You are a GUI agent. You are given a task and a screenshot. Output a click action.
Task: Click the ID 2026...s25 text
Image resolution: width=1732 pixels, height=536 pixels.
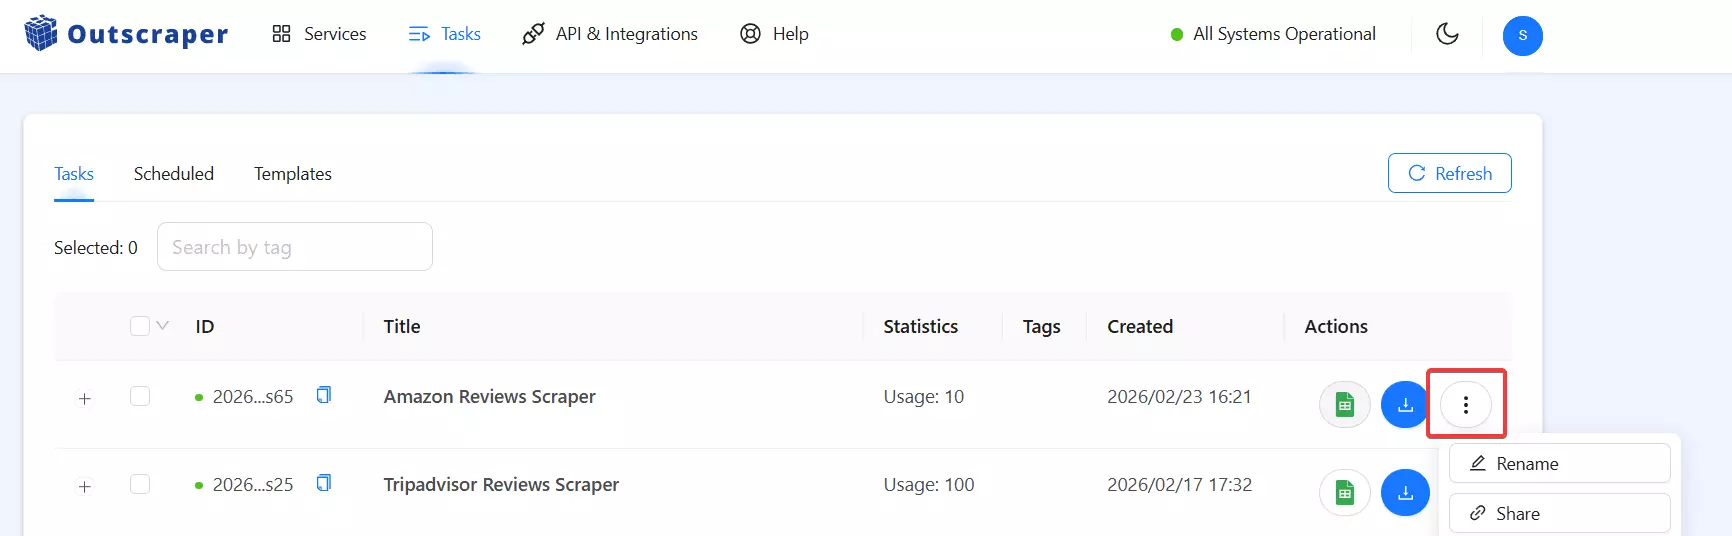click(x=253, y=485)
